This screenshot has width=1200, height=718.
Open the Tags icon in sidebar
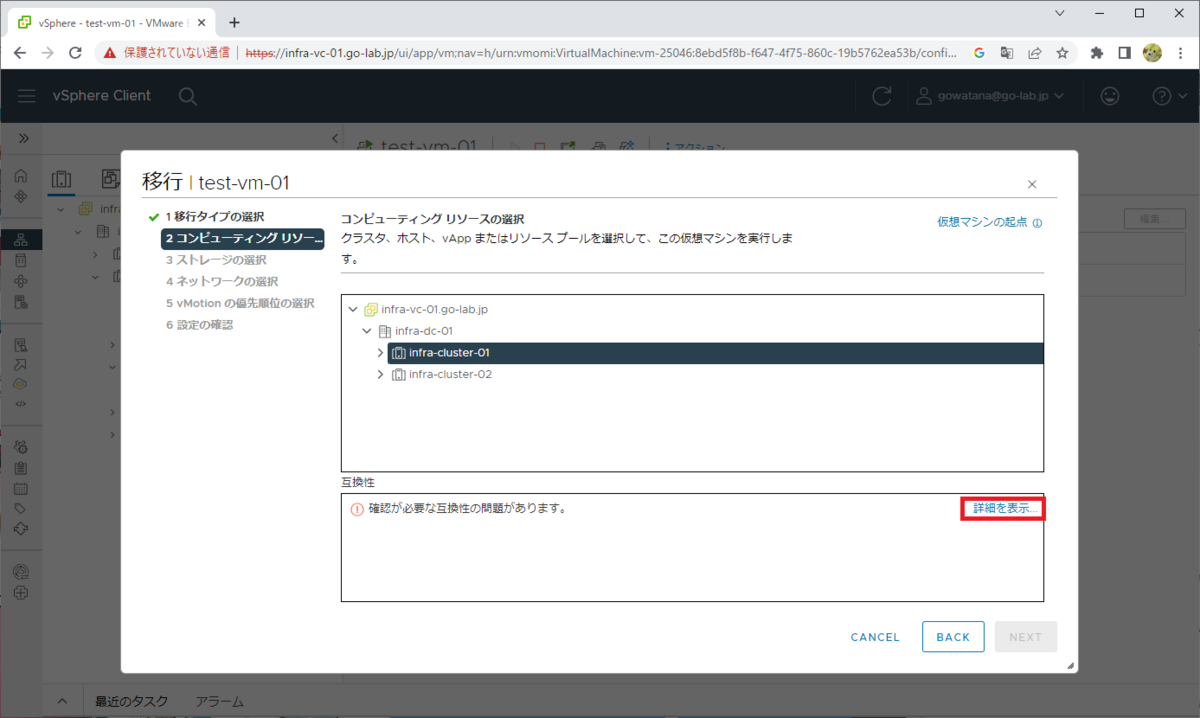pos(21,509)
